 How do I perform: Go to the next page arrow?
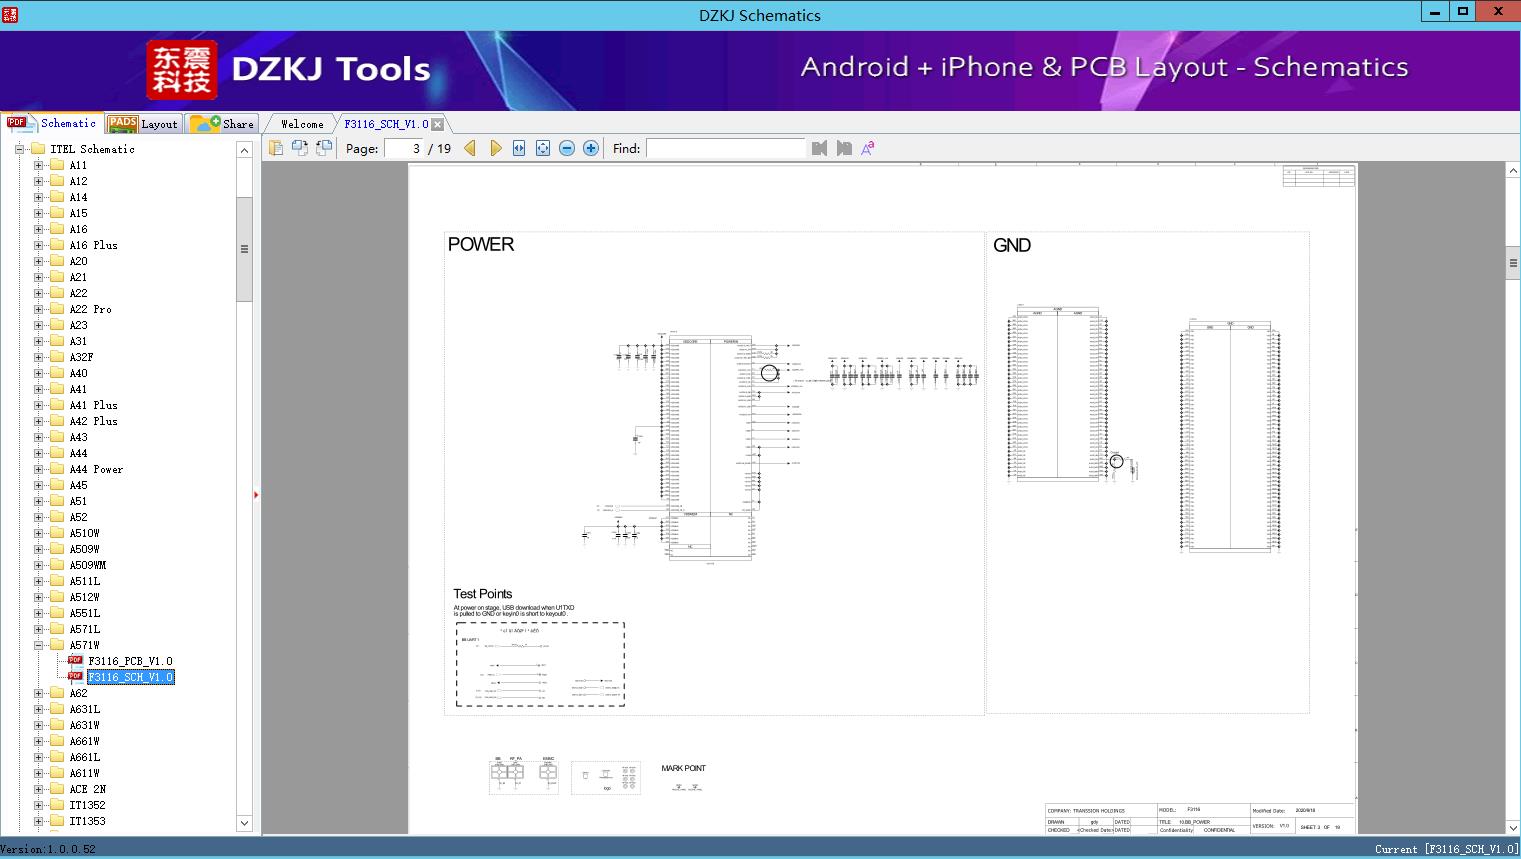[x=495, y=148]
